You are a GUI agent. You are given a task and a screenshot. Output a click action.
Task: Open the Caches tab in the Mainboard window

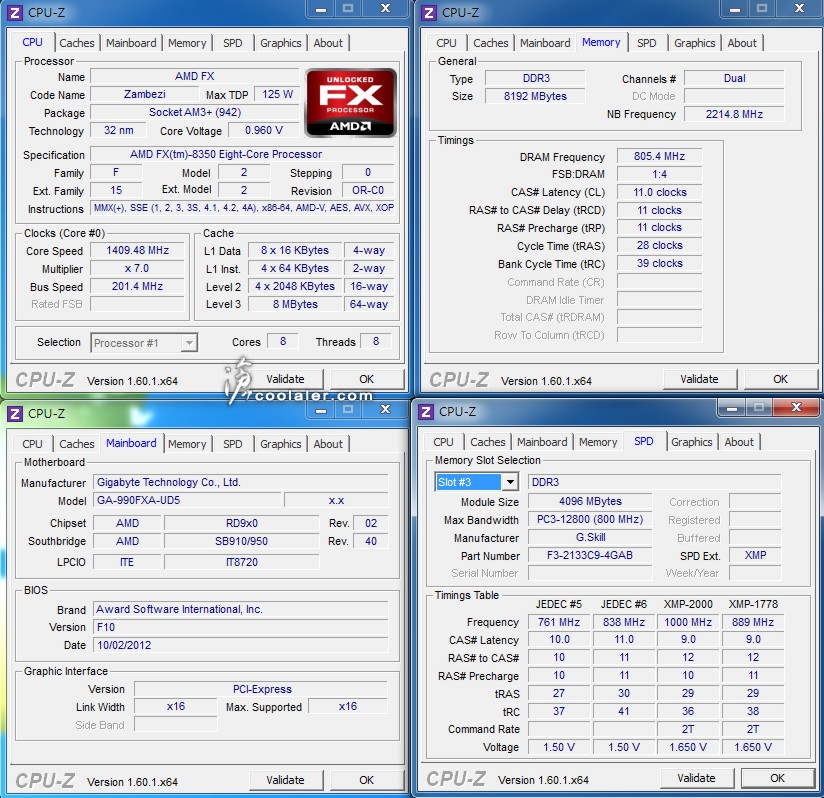point(77,444)
